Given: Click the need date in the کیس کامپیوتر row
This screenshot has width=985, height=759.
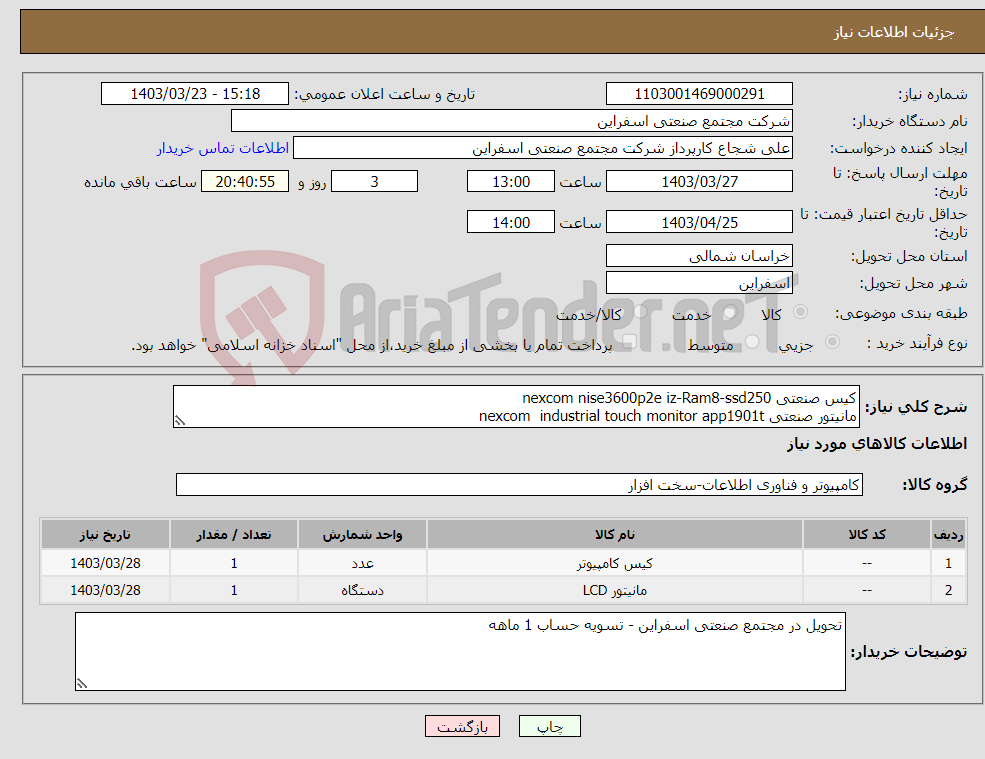Looking at the screenshot, I should (x=105, y=563).
